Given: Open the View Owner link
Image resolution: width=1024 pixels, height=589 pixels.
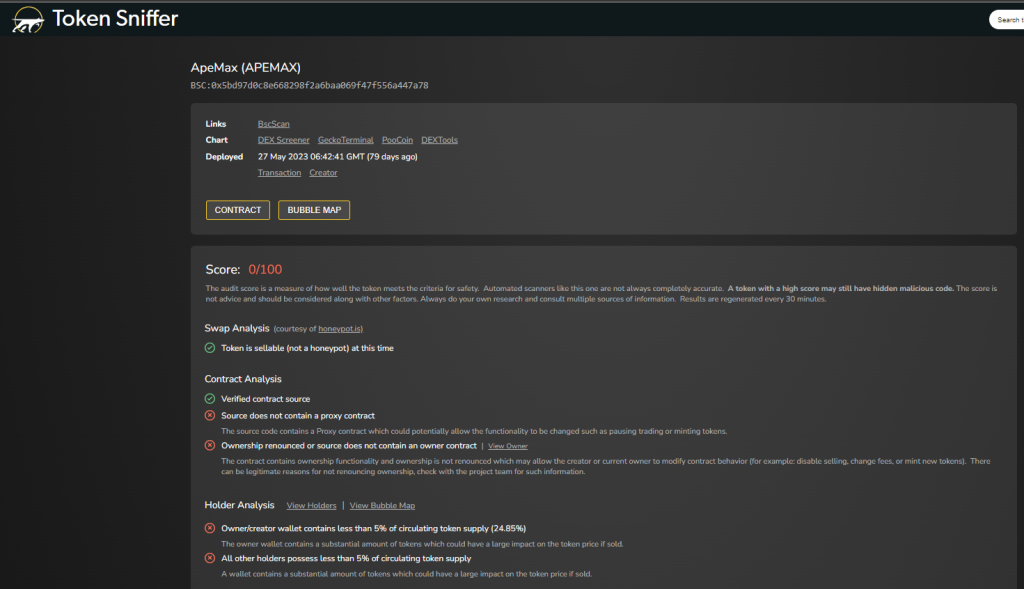Looking at the screenshot, I should [507, 446].
